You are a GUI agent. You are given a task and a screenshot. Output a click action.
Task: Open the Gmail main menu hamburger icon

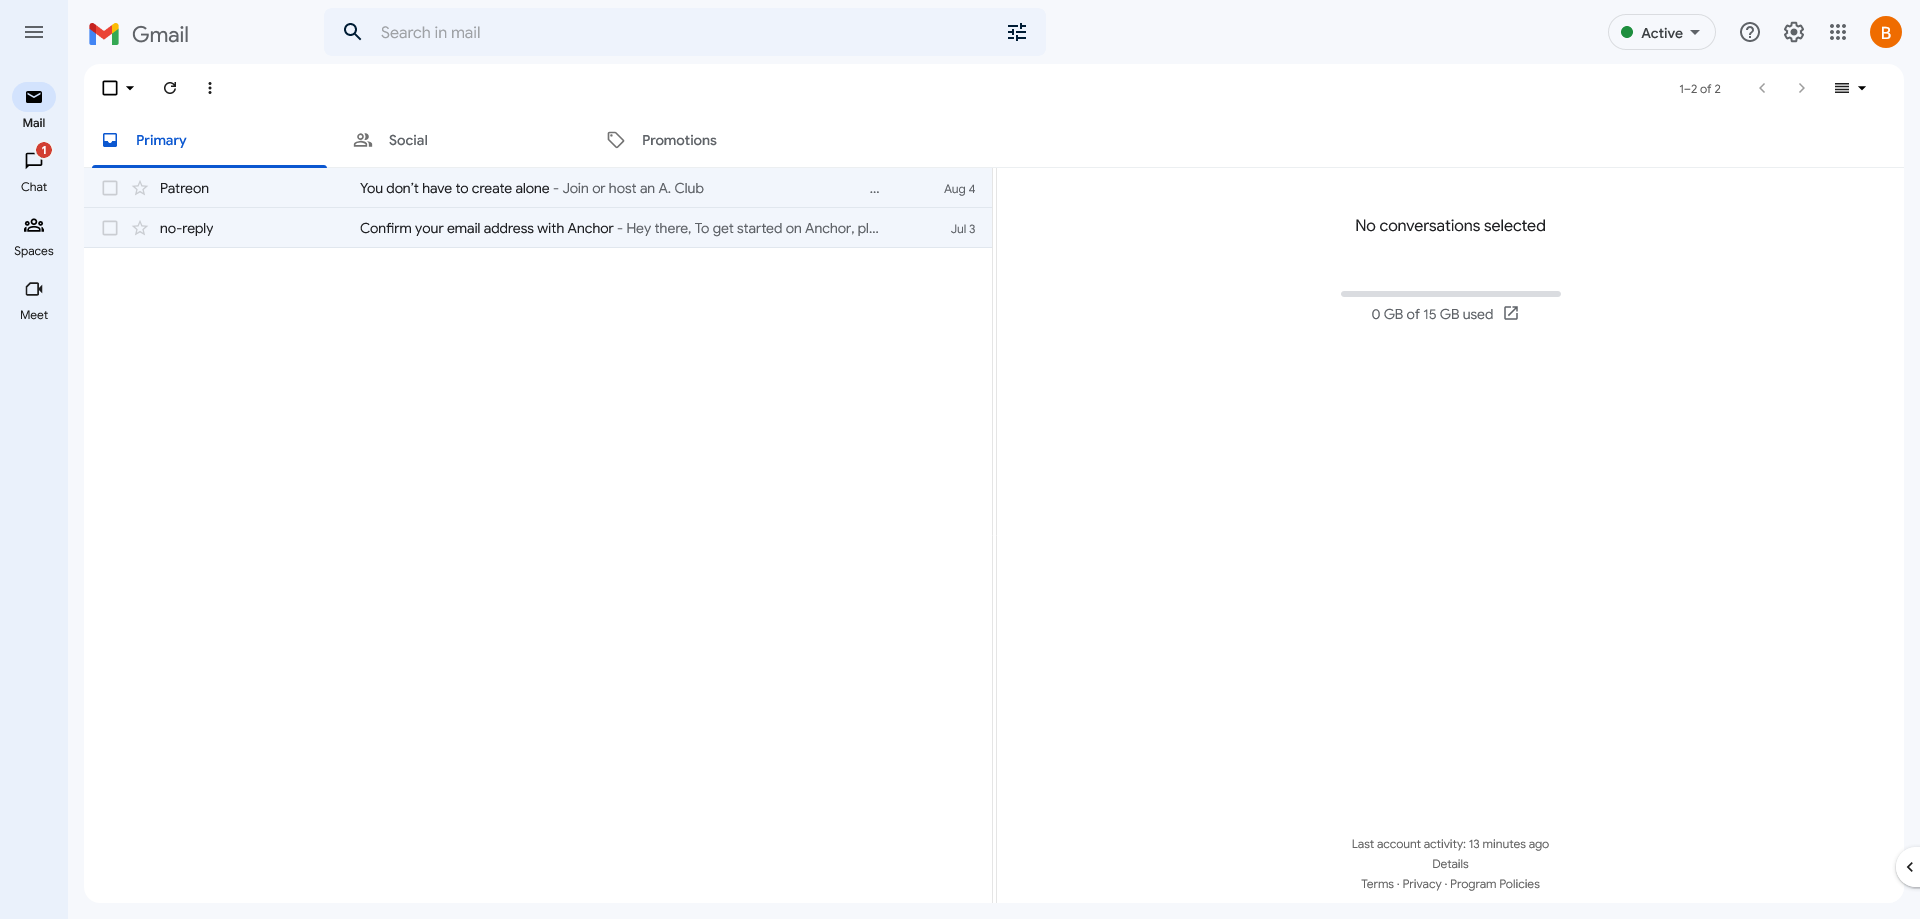[x=33, y=32]
